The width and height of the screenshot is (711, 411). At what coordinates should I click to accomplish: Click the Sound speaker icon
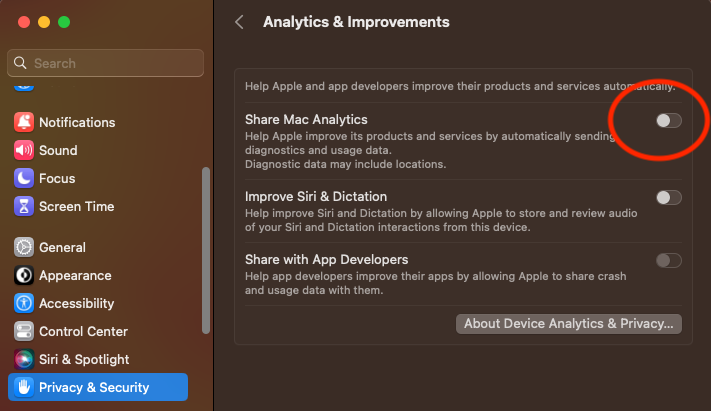click(x=24, y=150)
